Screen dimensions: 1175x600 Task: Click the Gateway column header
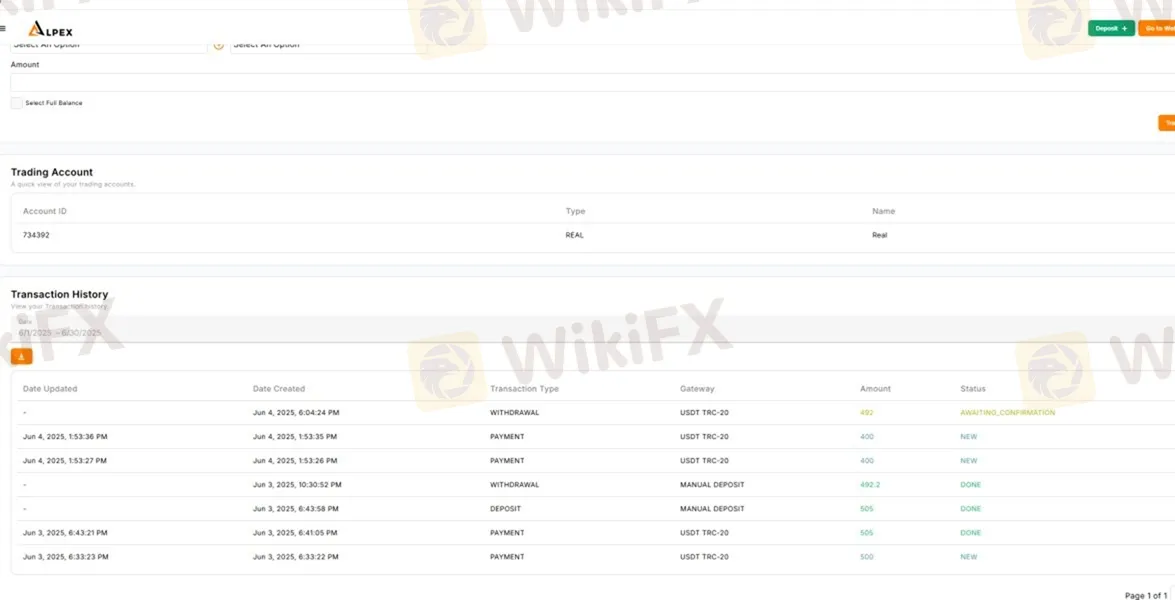click(x=697, y=389)
